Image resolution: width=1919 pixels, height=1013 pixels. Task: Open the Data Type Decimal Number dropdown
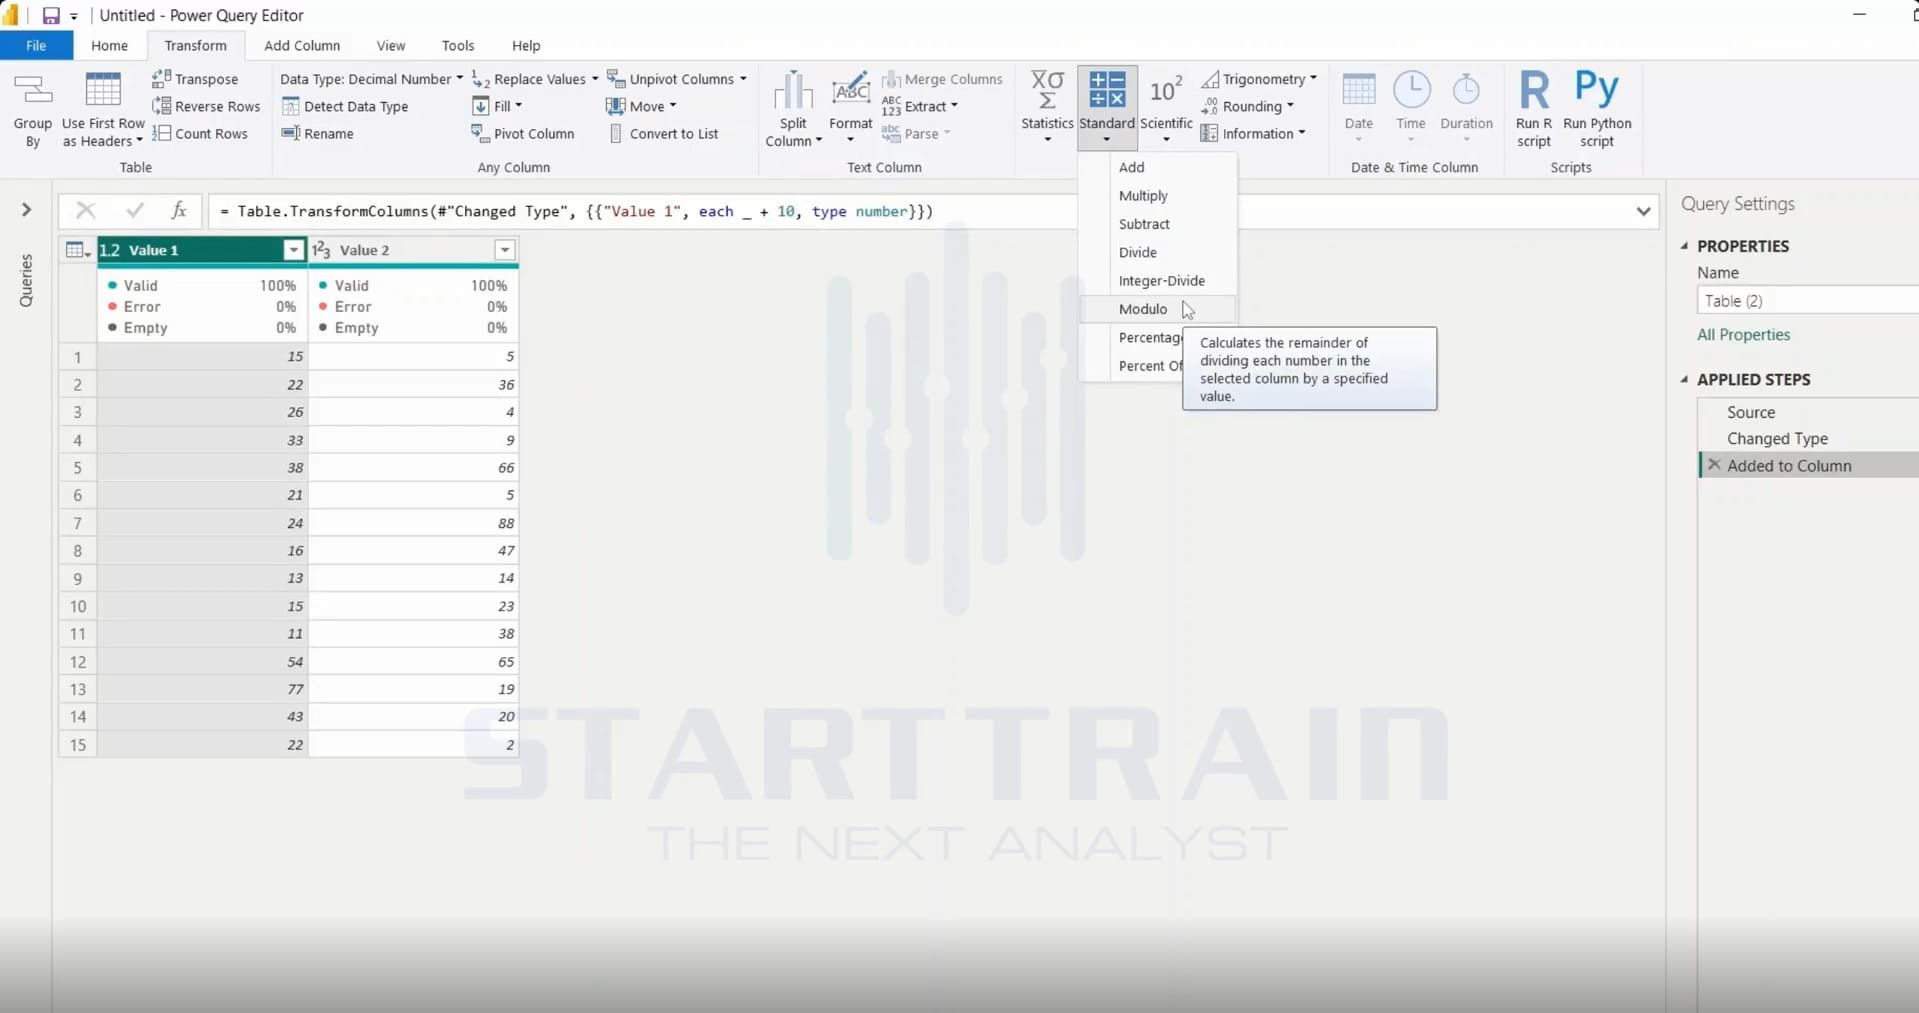pyautogui.click(x=371, y=79)
